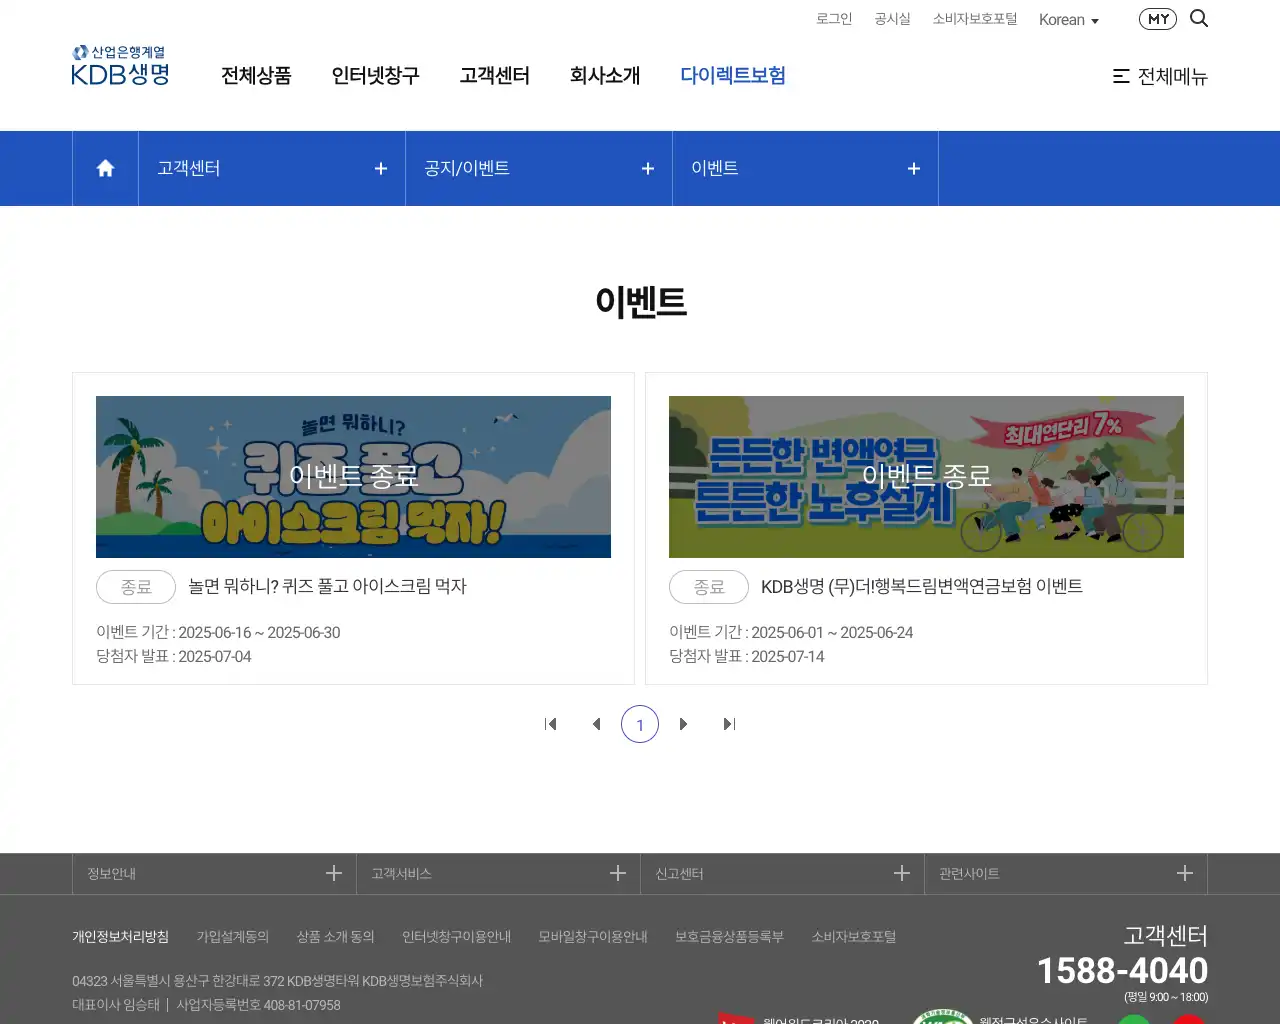
Task: Click the next page arrow
Action: (684, 724)
